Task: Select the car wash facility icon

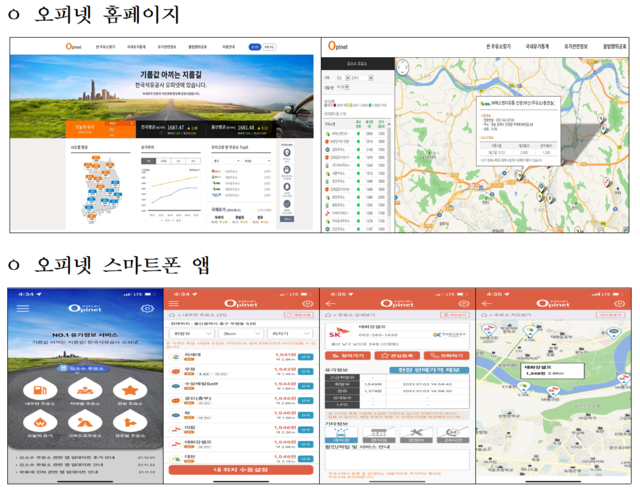Action: coord(341,435)
